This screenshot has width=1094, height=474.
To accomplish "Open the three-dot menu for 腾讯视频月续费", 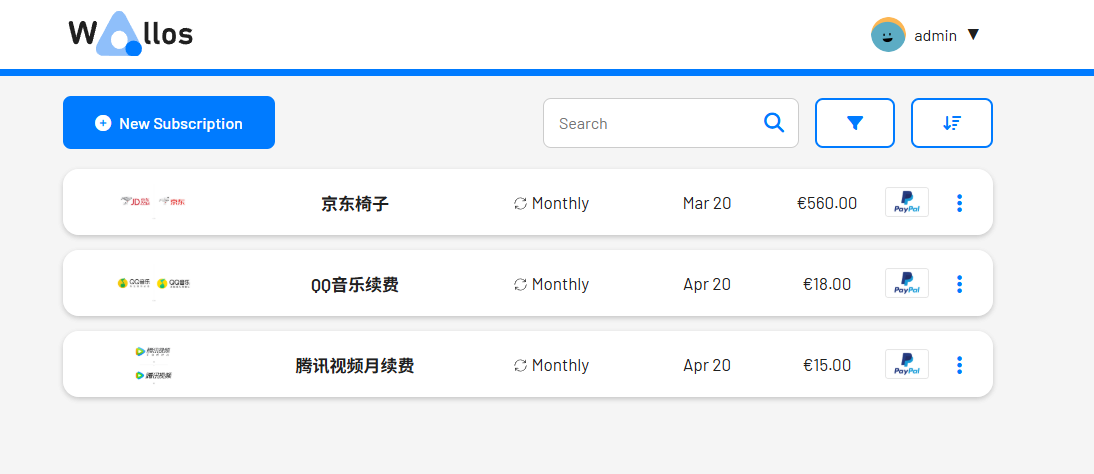I will coord(959,365).
